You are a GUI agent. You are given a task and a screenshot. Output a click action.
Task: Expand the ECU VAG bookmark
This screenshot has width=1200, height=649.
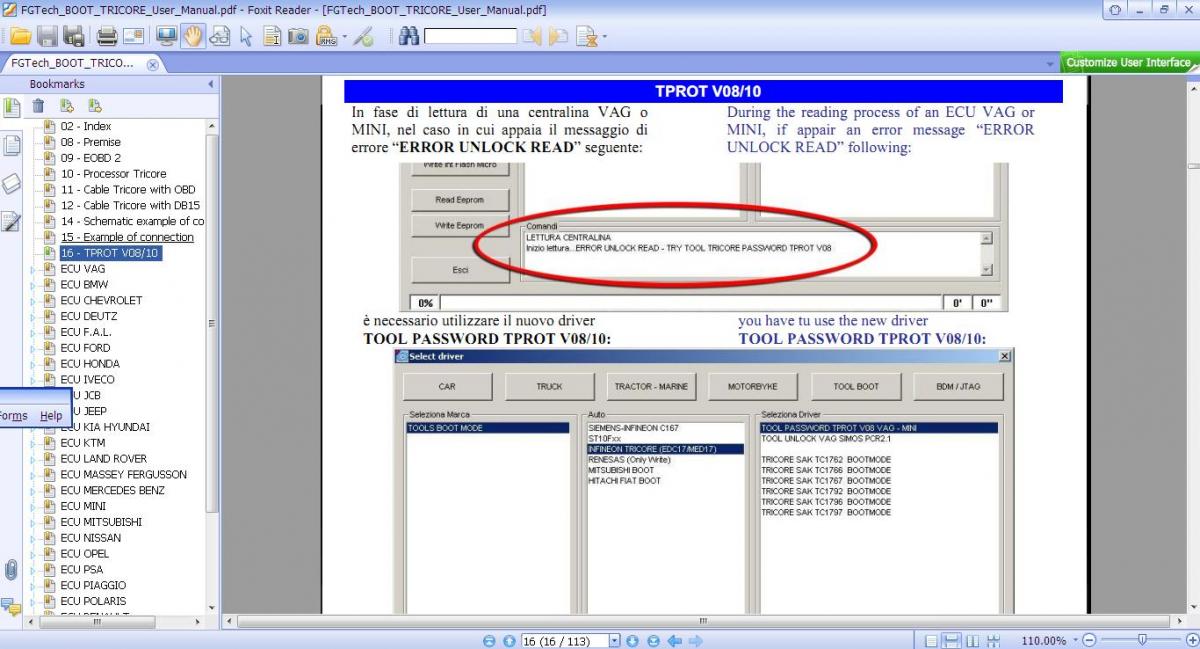[32, 269]
